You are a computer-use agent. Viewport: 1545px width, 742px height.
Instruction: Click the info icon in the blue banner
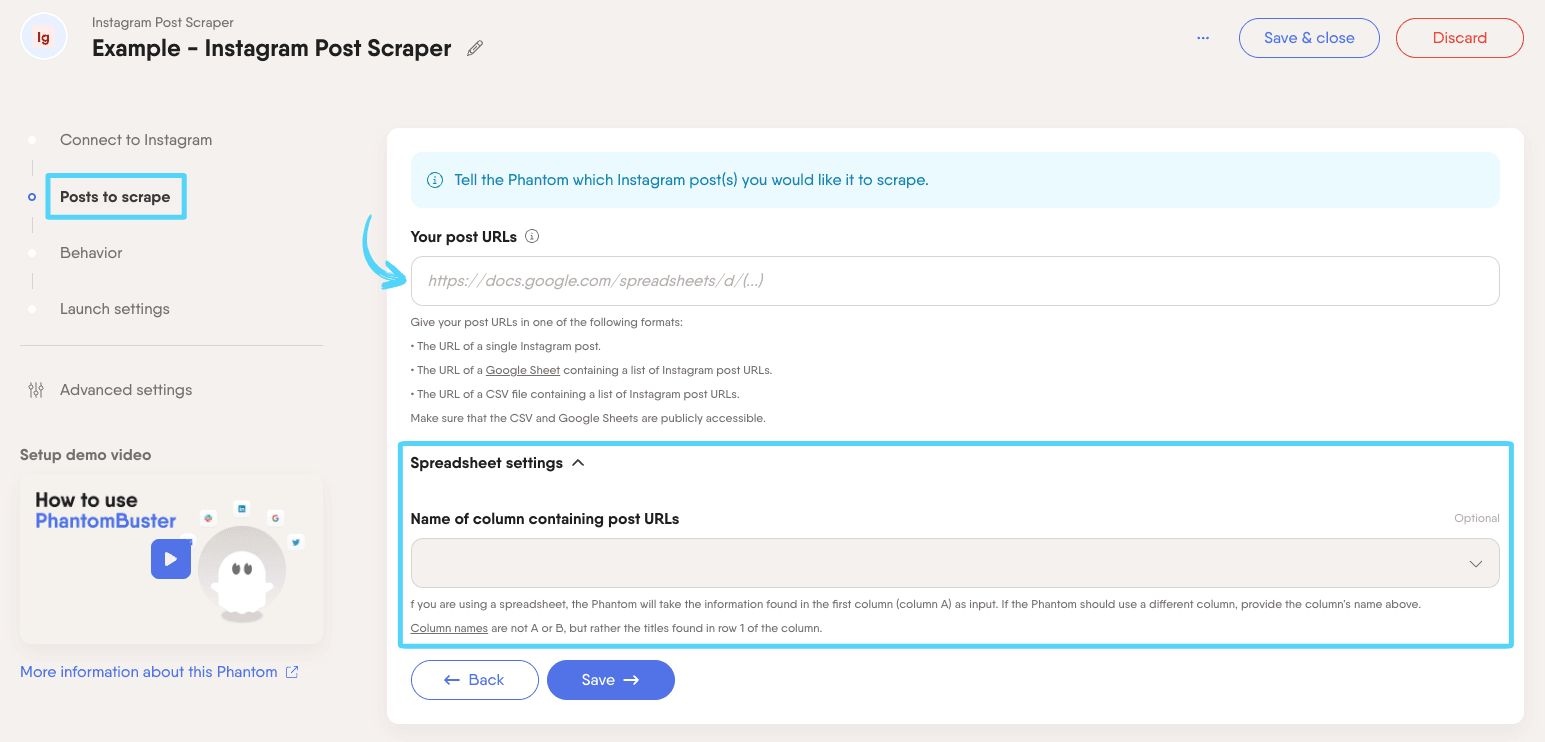435,181
